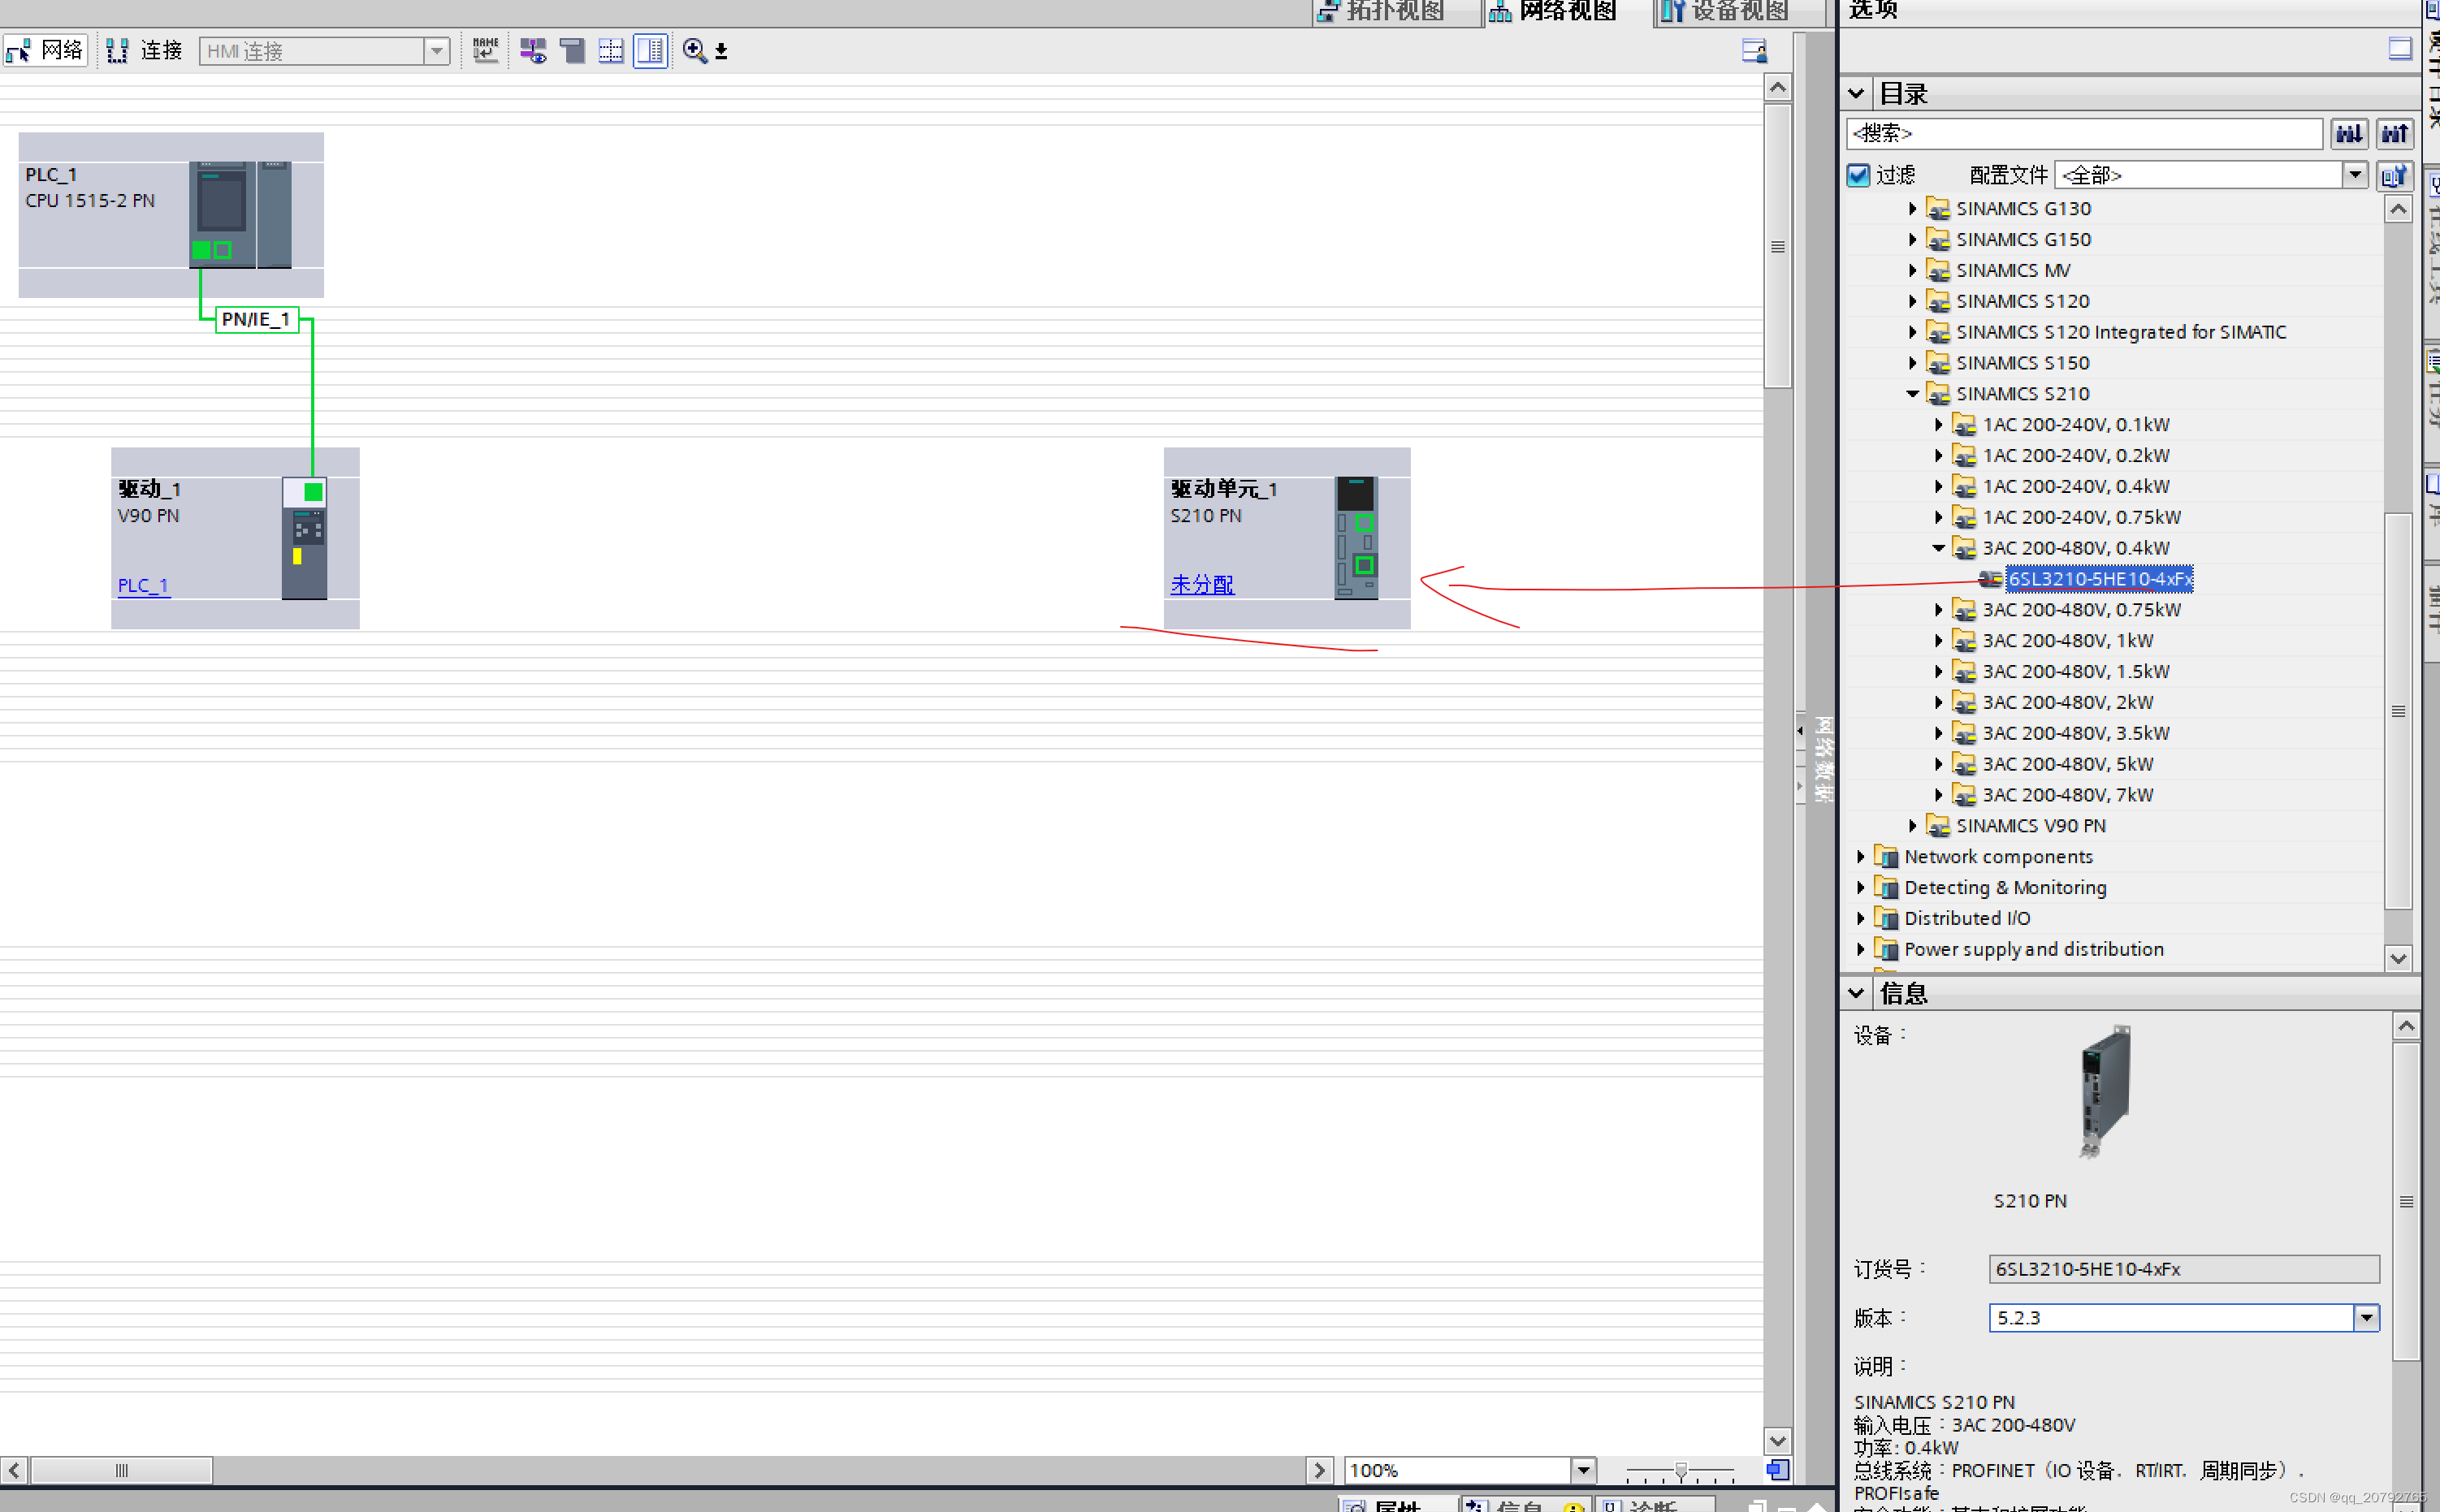Click the network view horizontal scrollbar thumb
The height and width of the screenshot is (1512, 2440).
[x=122, y=1470]
